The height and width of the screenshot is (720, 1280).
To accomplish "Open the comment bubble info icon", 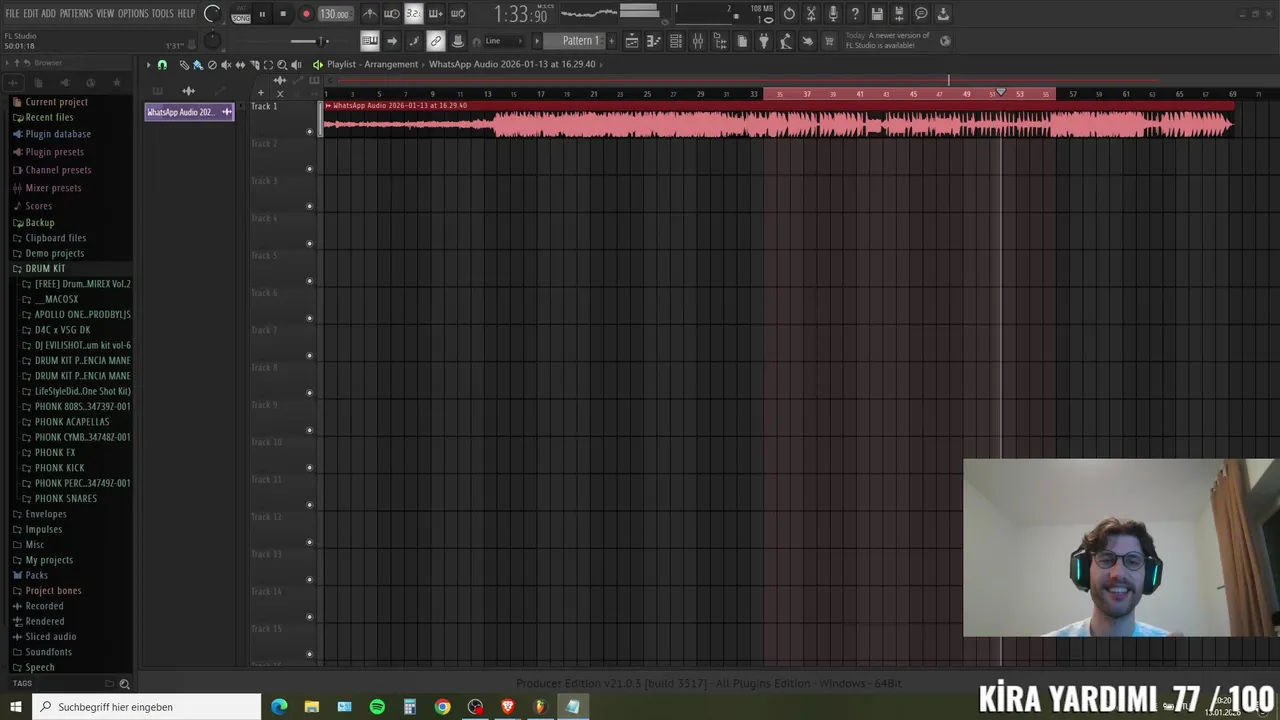I will pos(921,14).
